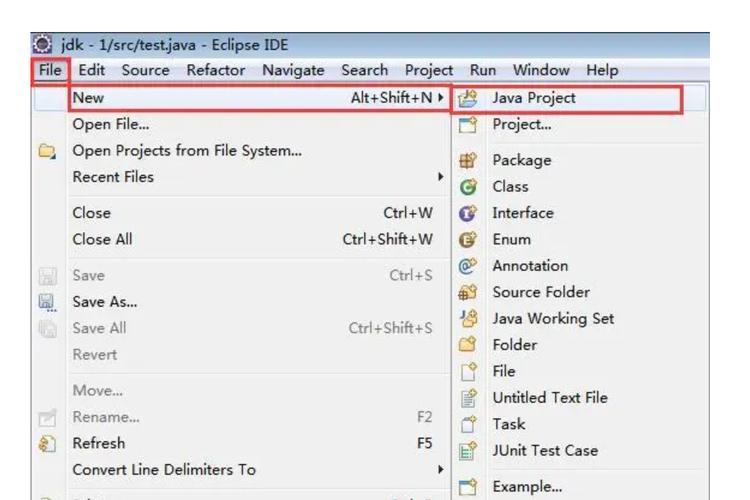Open the Refactor menu
The image size is (750, 500).
[215, 70]
